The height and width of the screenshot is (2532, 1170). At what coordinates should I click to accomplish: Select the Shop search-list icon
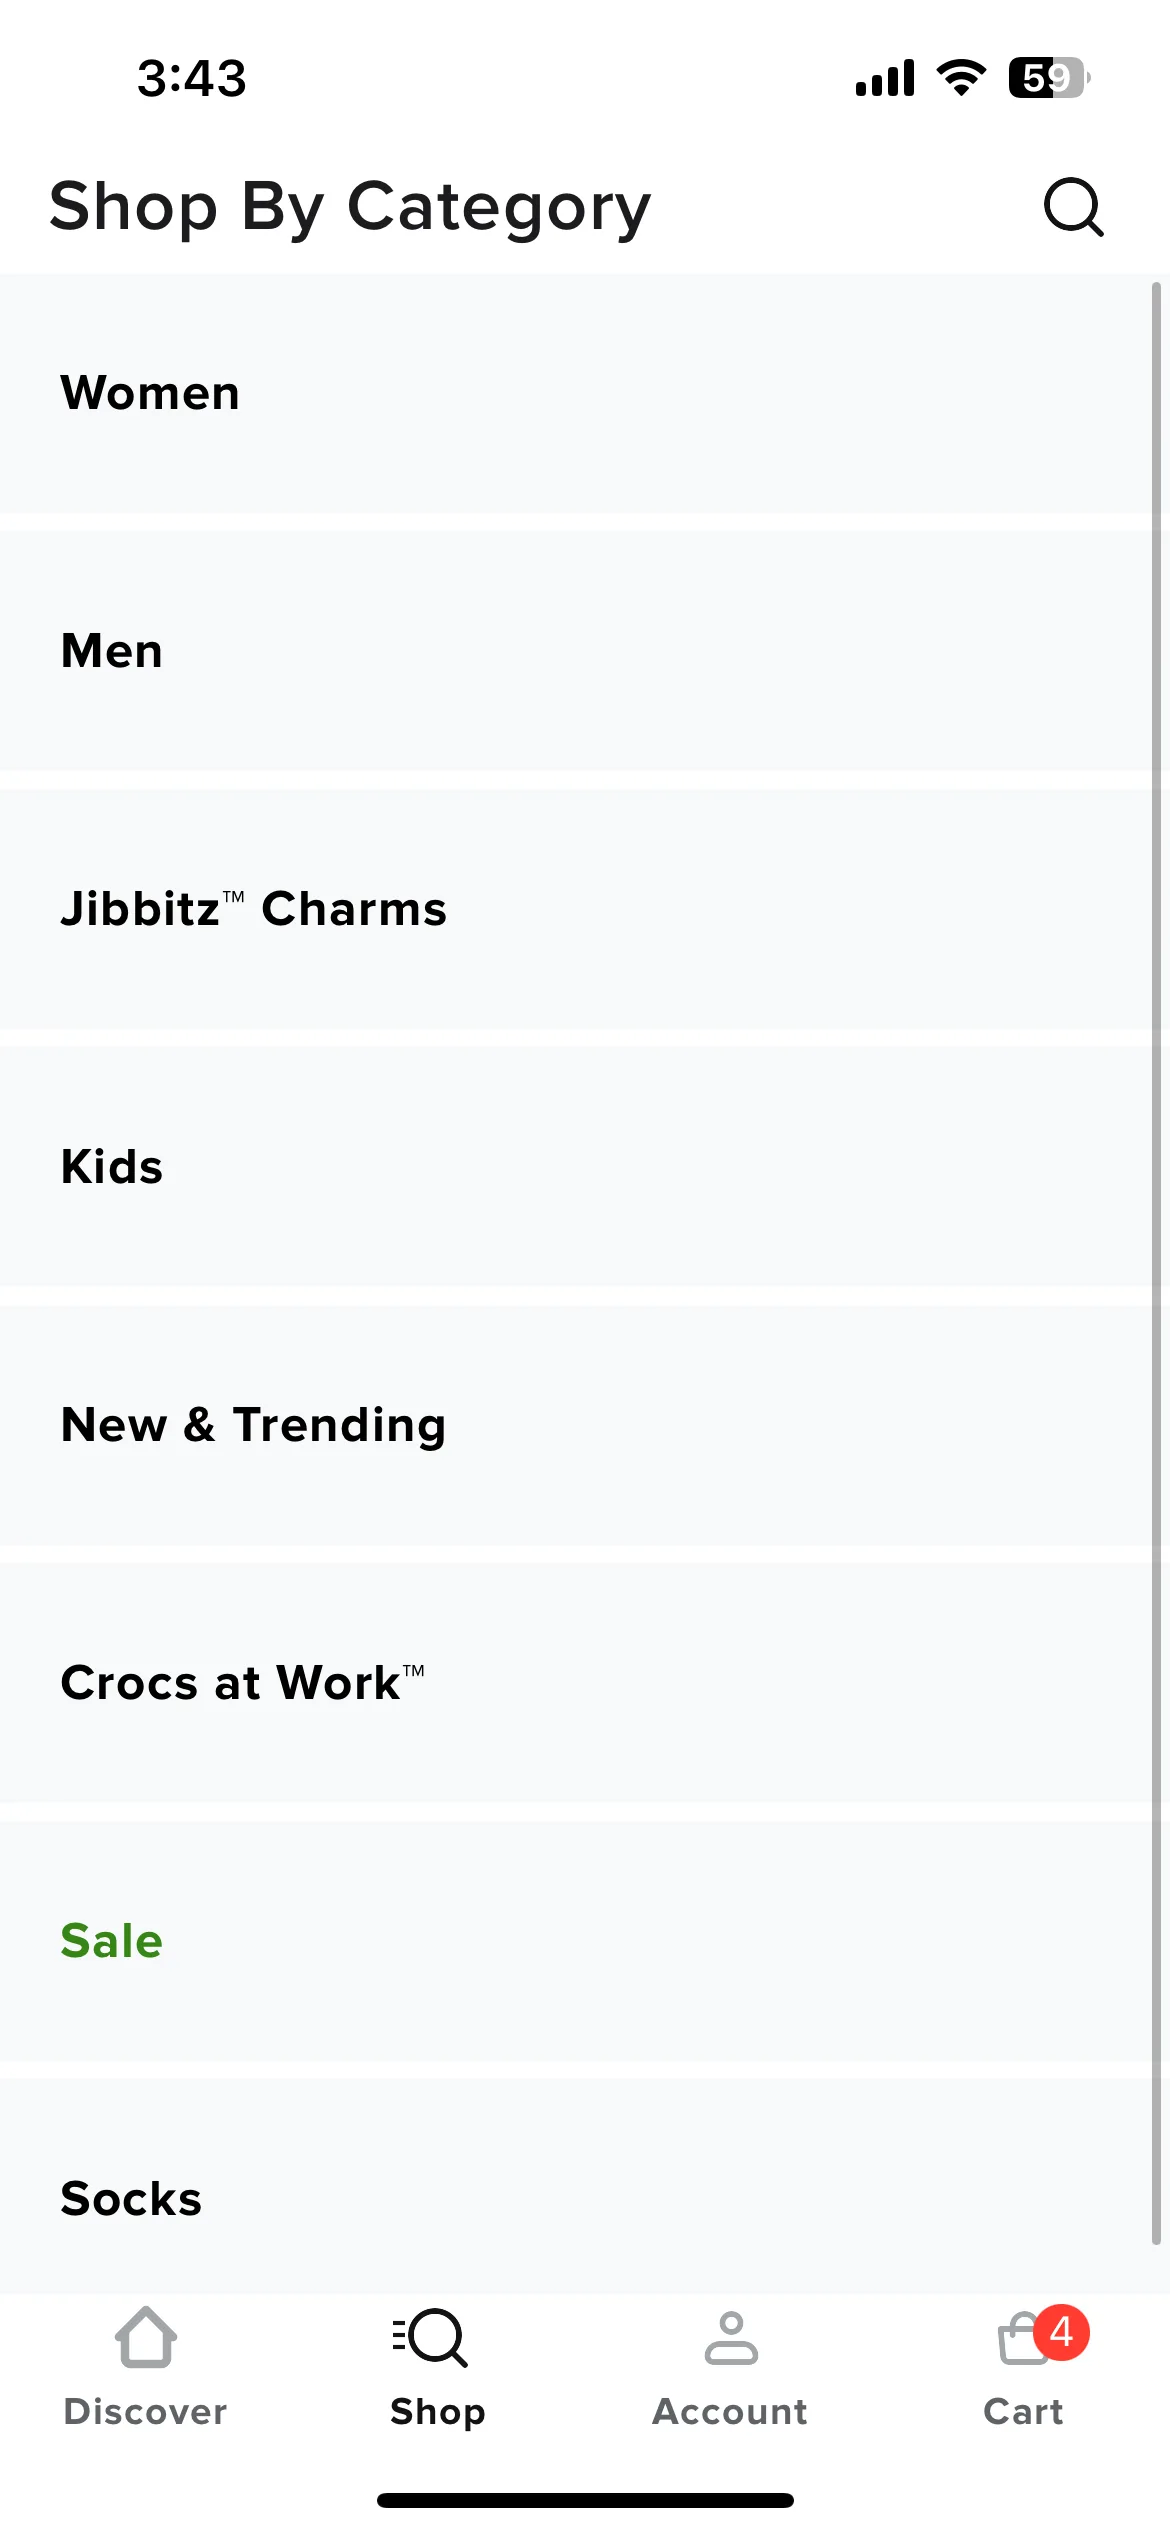(x=430, y=2337)
